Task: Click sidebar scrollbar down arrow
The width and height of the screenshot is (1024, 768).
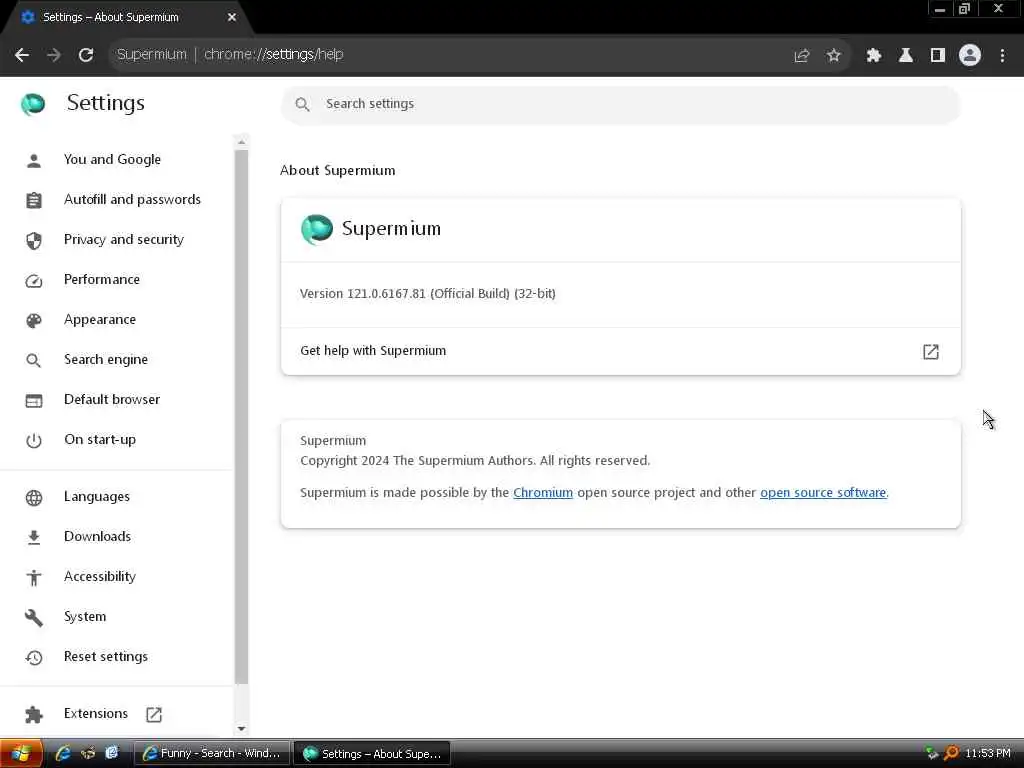Action: click(x=242, y=728)
